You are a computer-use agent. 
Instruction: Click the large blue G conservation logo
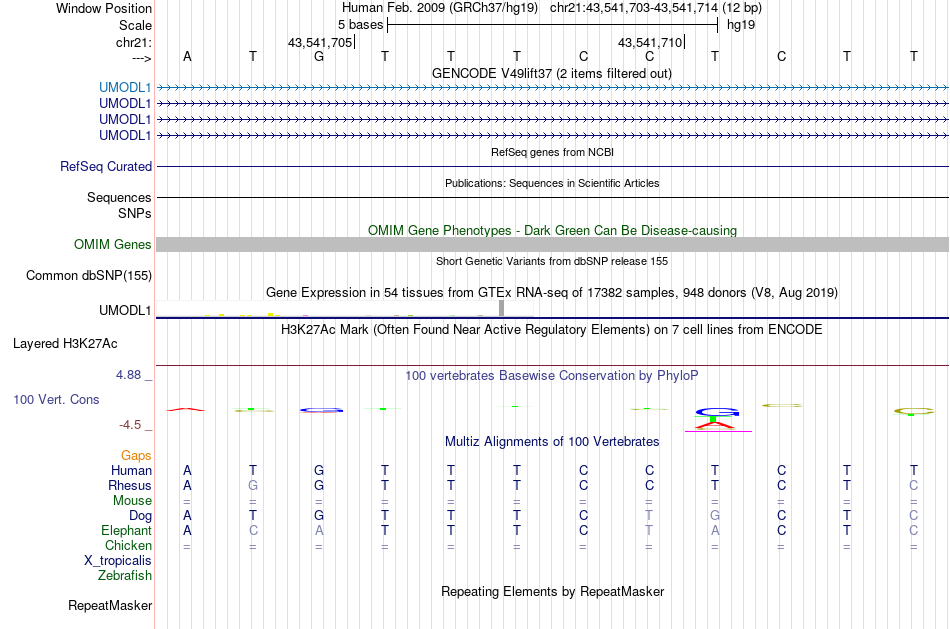[717, 412]
